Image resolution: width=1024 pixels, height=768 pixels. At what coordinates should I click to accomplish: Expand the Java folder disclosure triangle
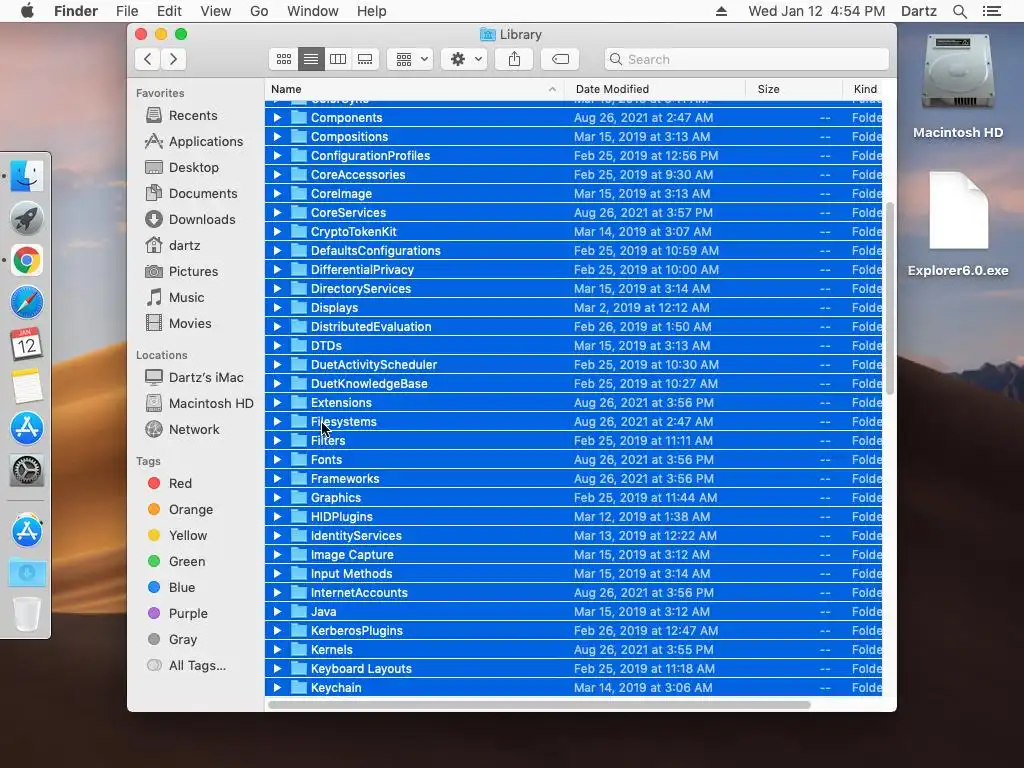[x=277, y=612]
